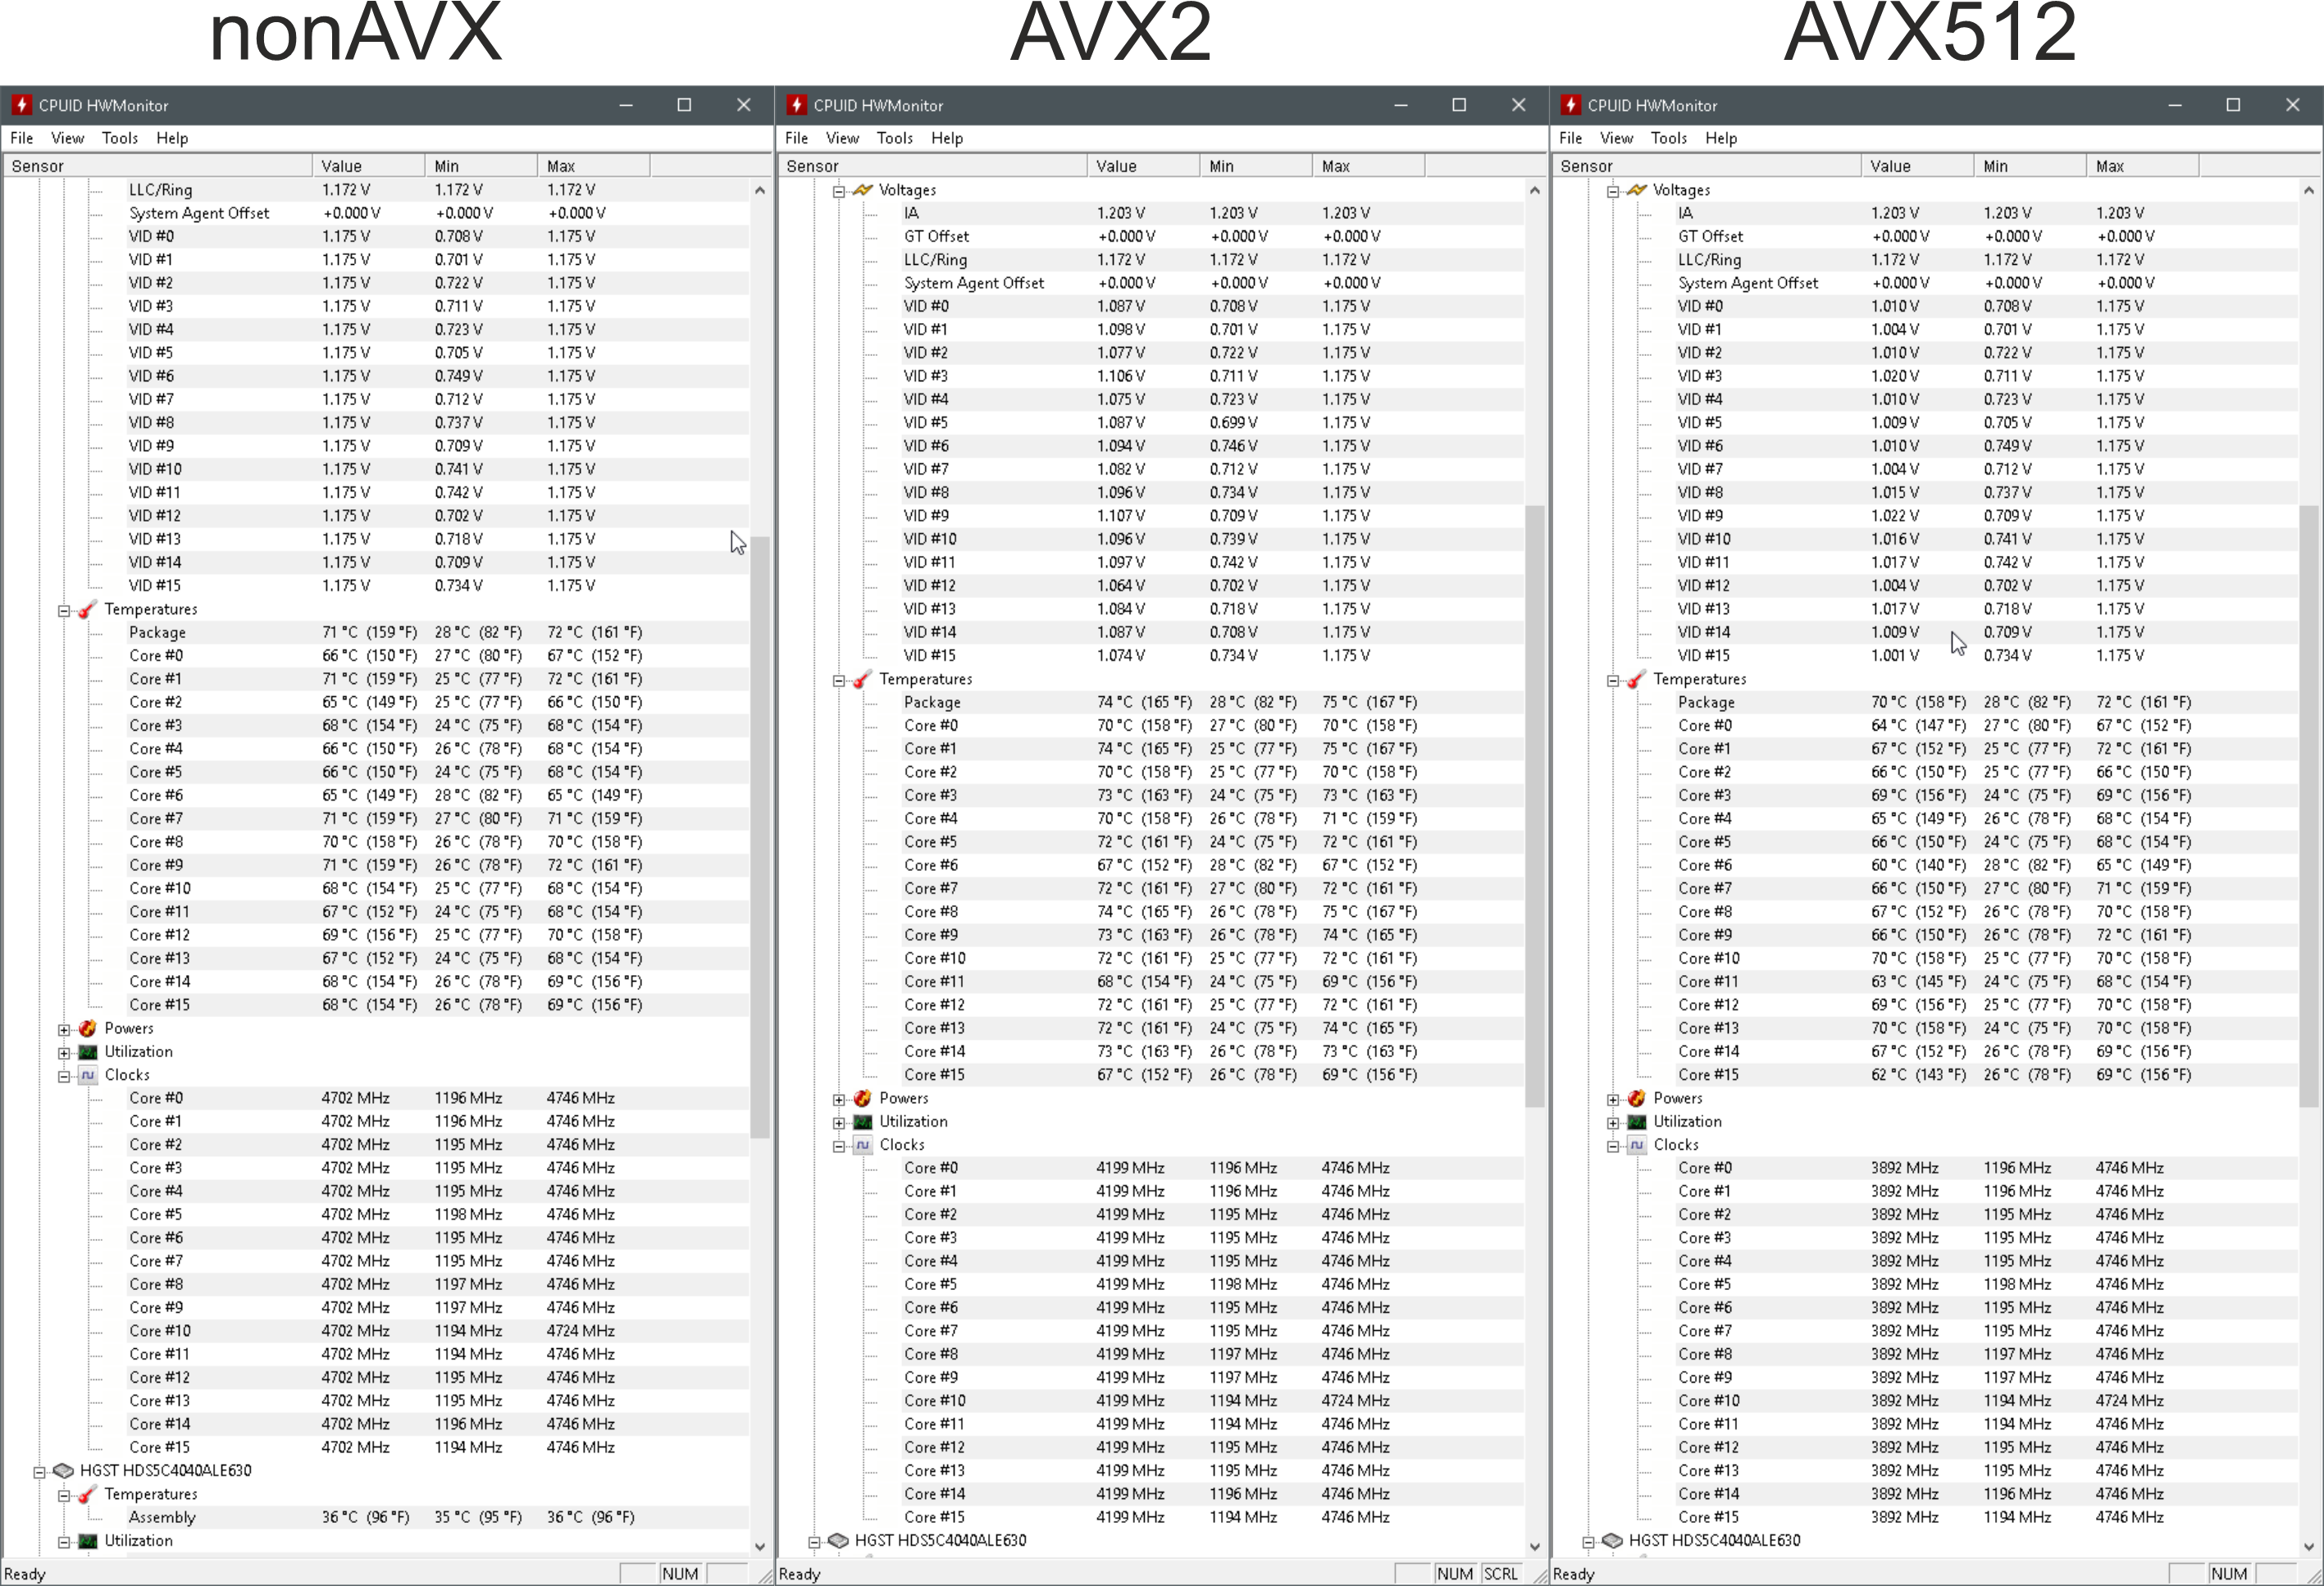The image size is (2324, 1586).
Task: Collapse the Temperatures tree in nonAVX window
Action: [x=64, y=610]
